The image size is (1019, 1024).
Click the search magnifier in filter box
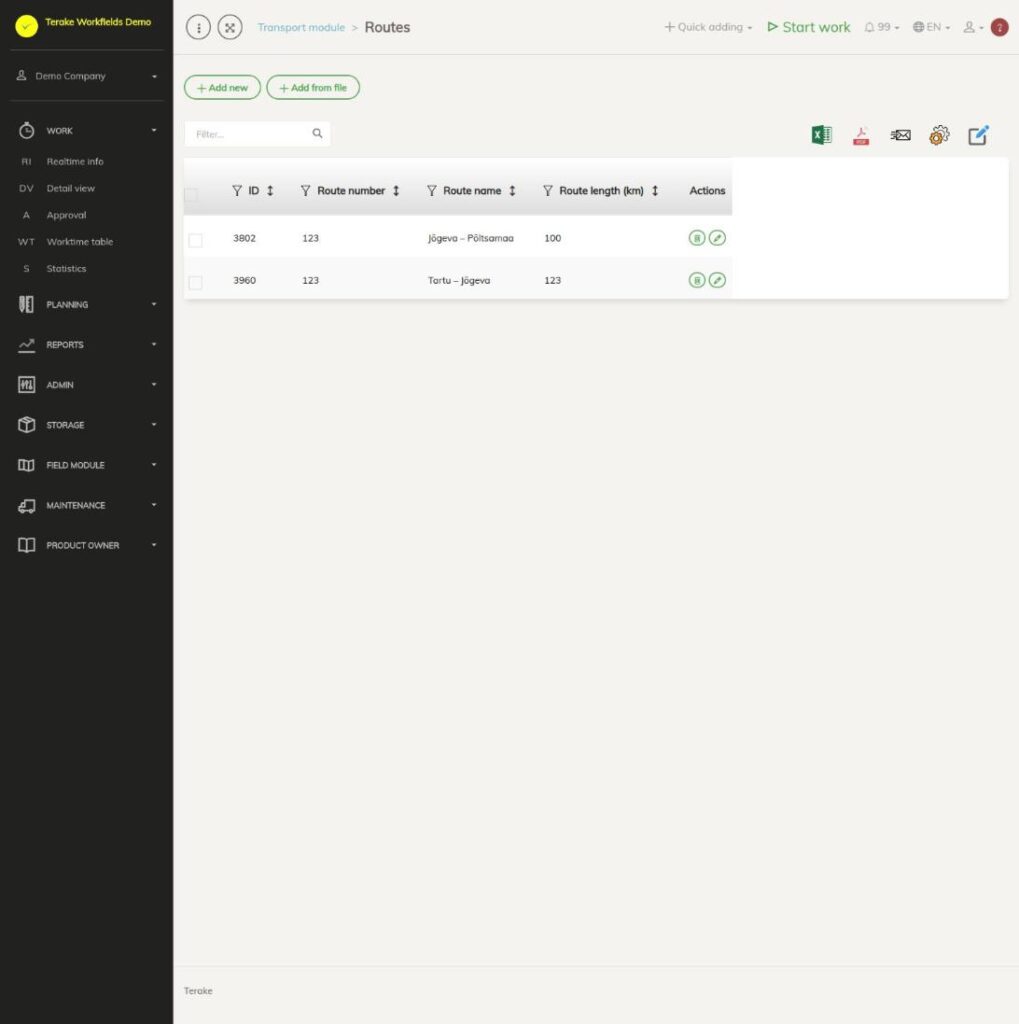317,133
